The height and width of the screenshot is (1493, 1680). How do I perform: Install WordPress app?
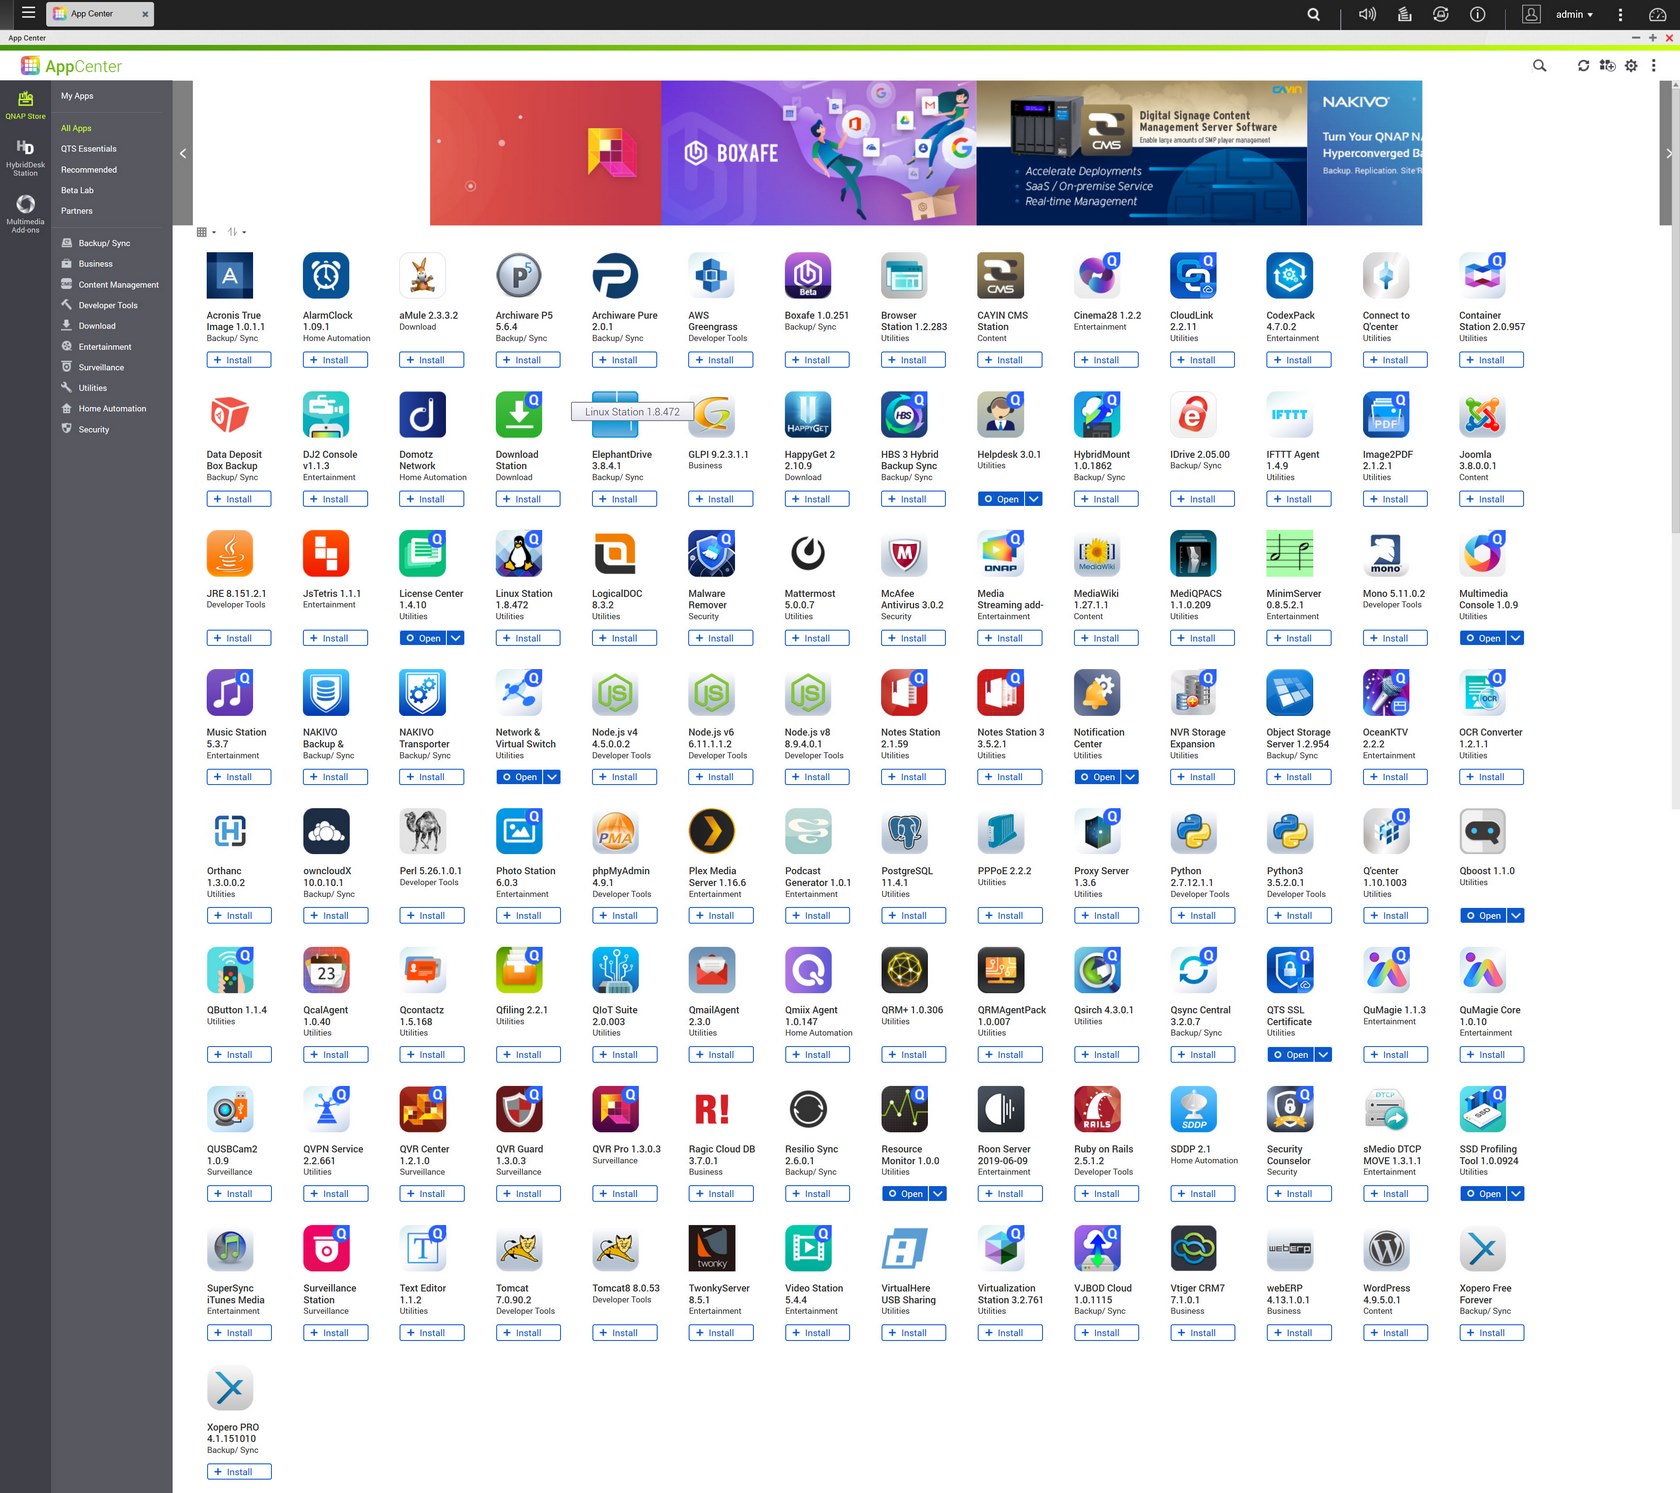point(1395,1333)
